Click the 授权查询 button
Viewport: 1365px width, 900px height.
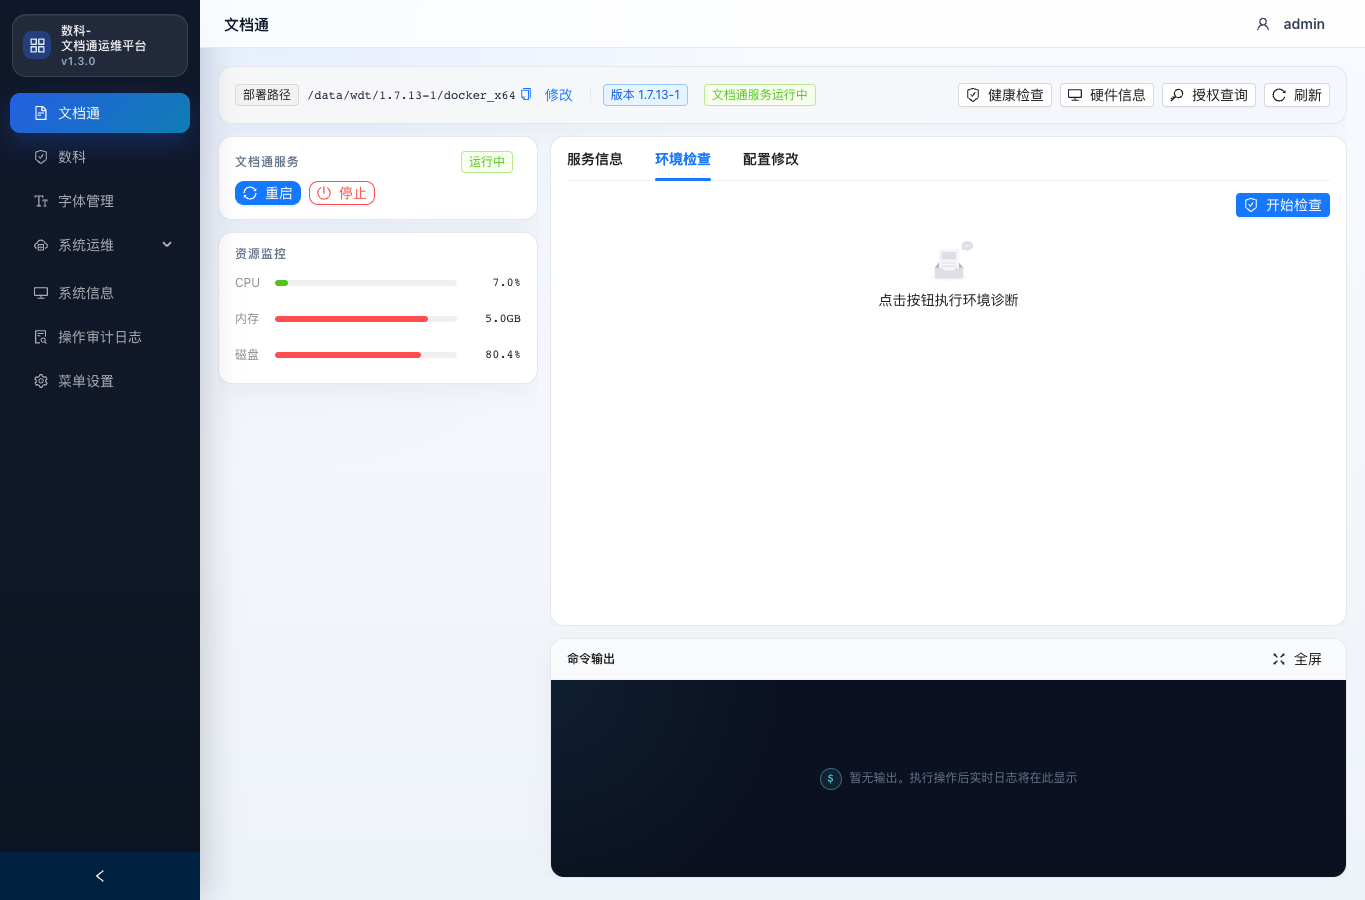pos(1209,95)
